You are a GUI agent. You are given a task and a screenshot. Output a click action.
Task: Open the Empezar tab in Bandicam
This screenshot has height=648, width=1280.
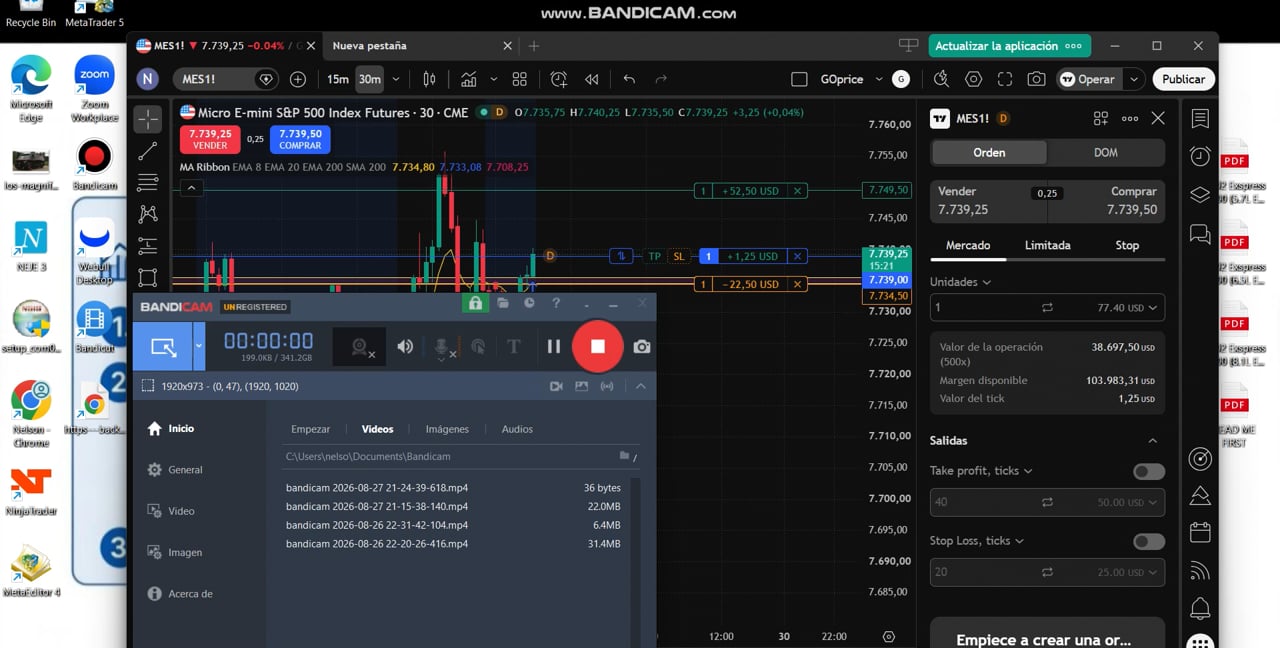310,429
